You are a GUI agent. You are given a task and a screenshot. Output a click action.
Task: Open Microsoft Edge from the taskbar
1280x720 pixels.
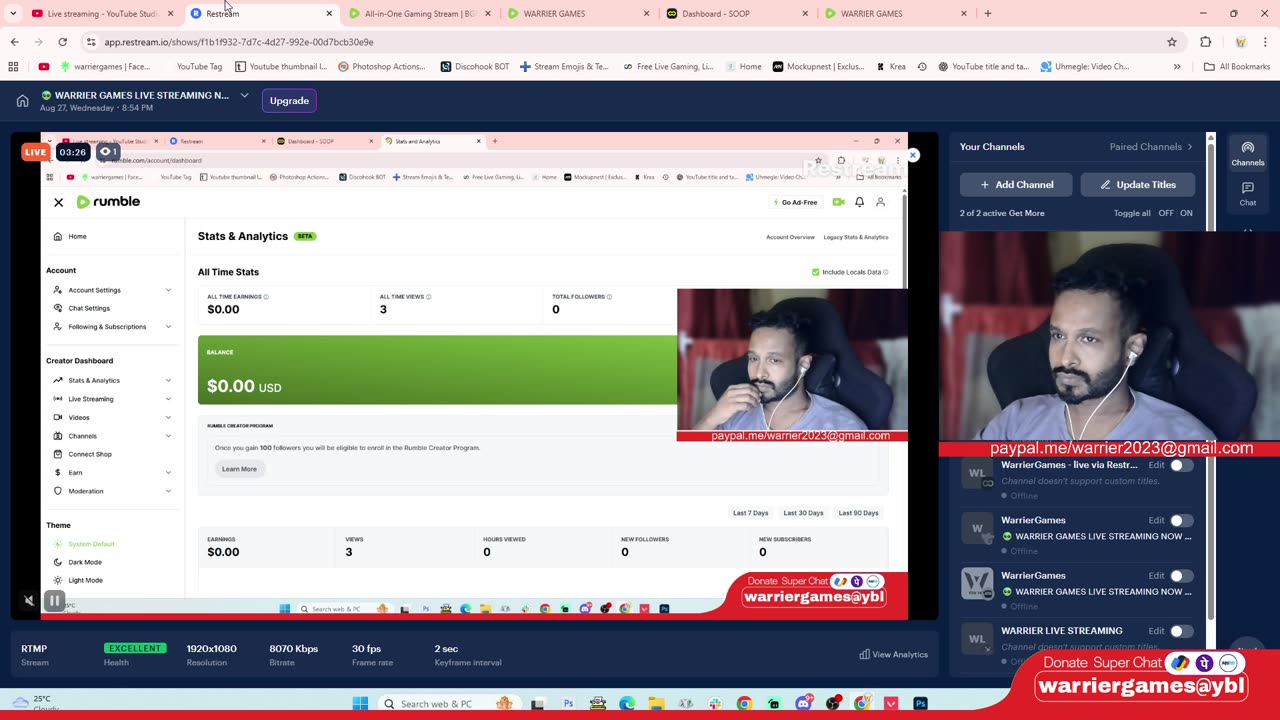[x=626, y=703]
